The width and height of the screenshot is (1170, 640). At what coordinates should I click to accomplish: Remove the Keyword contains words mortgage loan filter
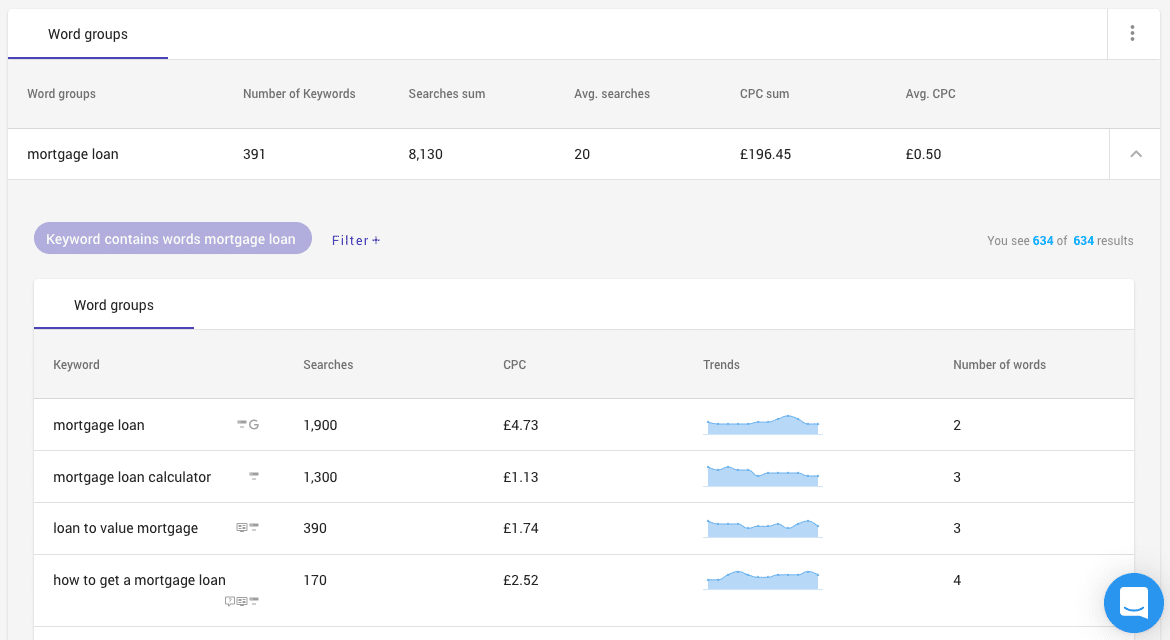(172, 238)
